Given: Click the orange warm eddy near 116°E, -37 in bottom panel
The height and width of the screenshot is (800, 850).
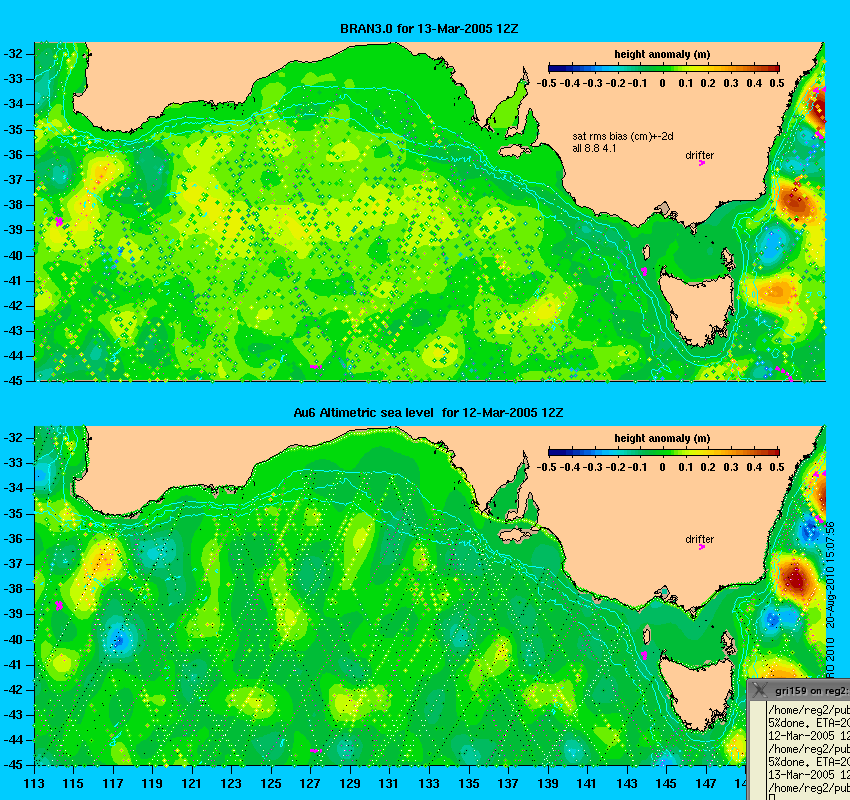Looking at the screenshot, I should [x=103, y=559].
